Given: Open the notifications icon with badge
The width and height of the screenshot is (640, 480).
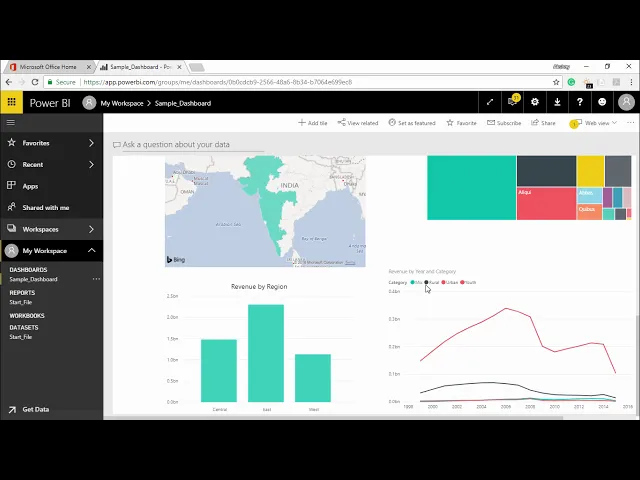Looking at the screenshot, I should pyautogui.click(x=513, y=102).
